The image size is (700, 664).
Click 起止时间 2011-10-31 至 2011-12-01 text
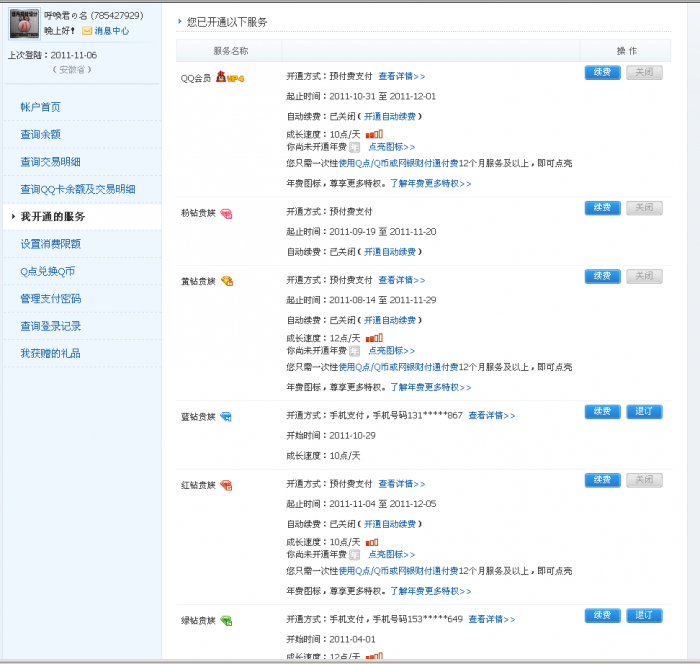[x=361, y=96]
